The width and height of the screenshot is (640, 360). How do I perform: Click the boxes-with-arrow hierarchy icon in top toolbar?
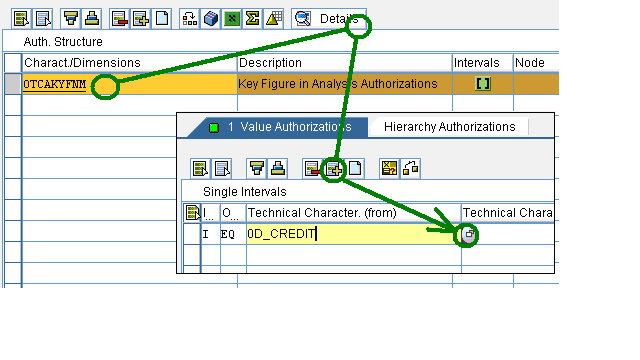(x=190, y=19)
